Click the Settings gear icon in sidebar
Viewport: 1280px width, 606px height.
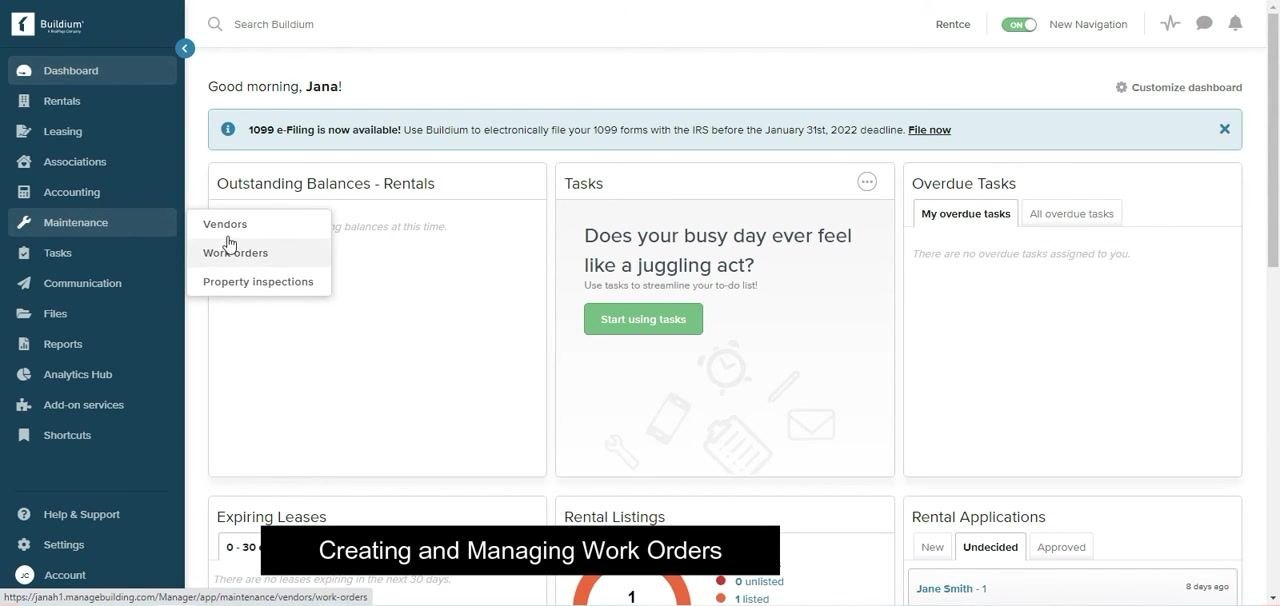[x=24, y=545]
